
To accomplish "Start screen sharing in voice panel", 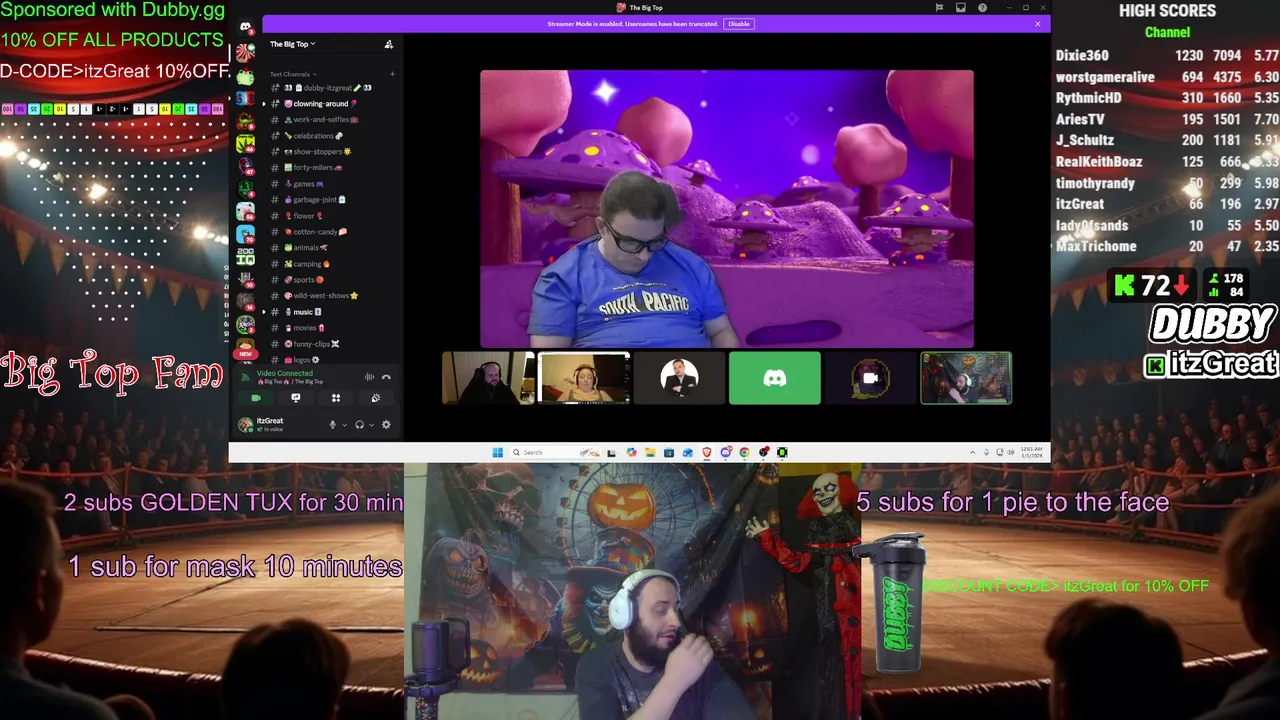I will click(296, 398).
